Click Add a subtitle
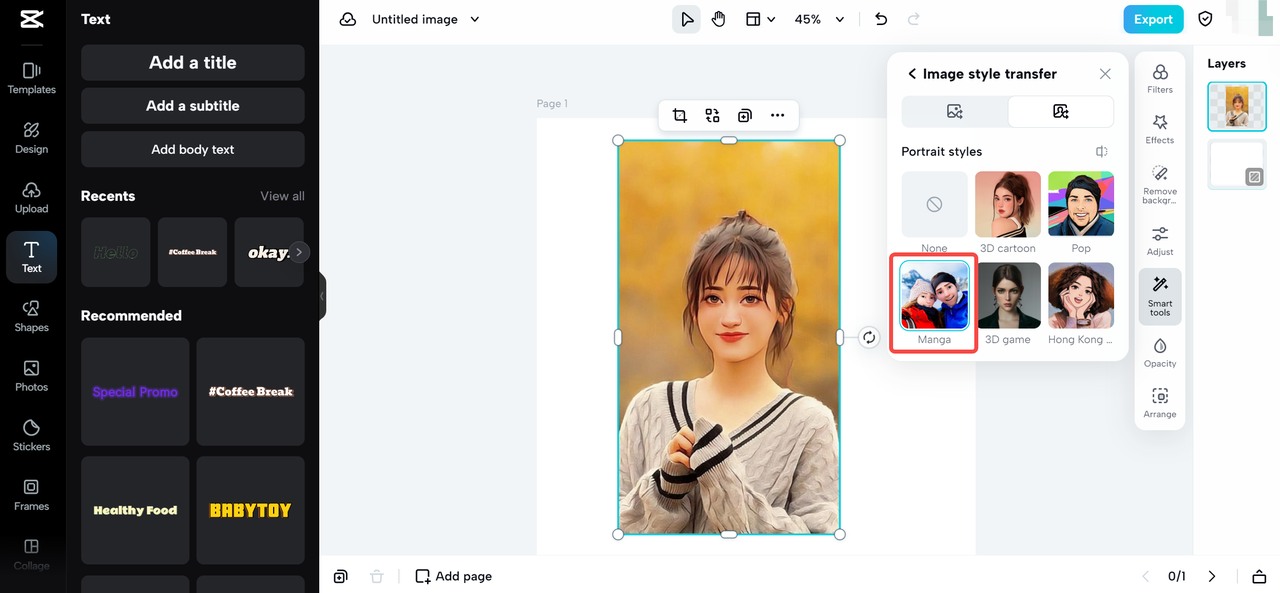1280x593 pixels. click(193, 106)
